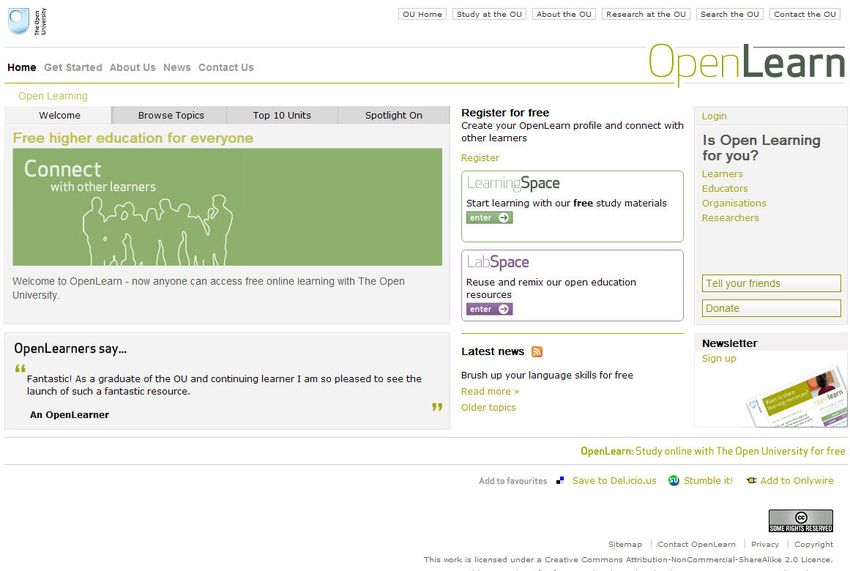
Task: Open the Educators link
Action: [x=725, y=189]
